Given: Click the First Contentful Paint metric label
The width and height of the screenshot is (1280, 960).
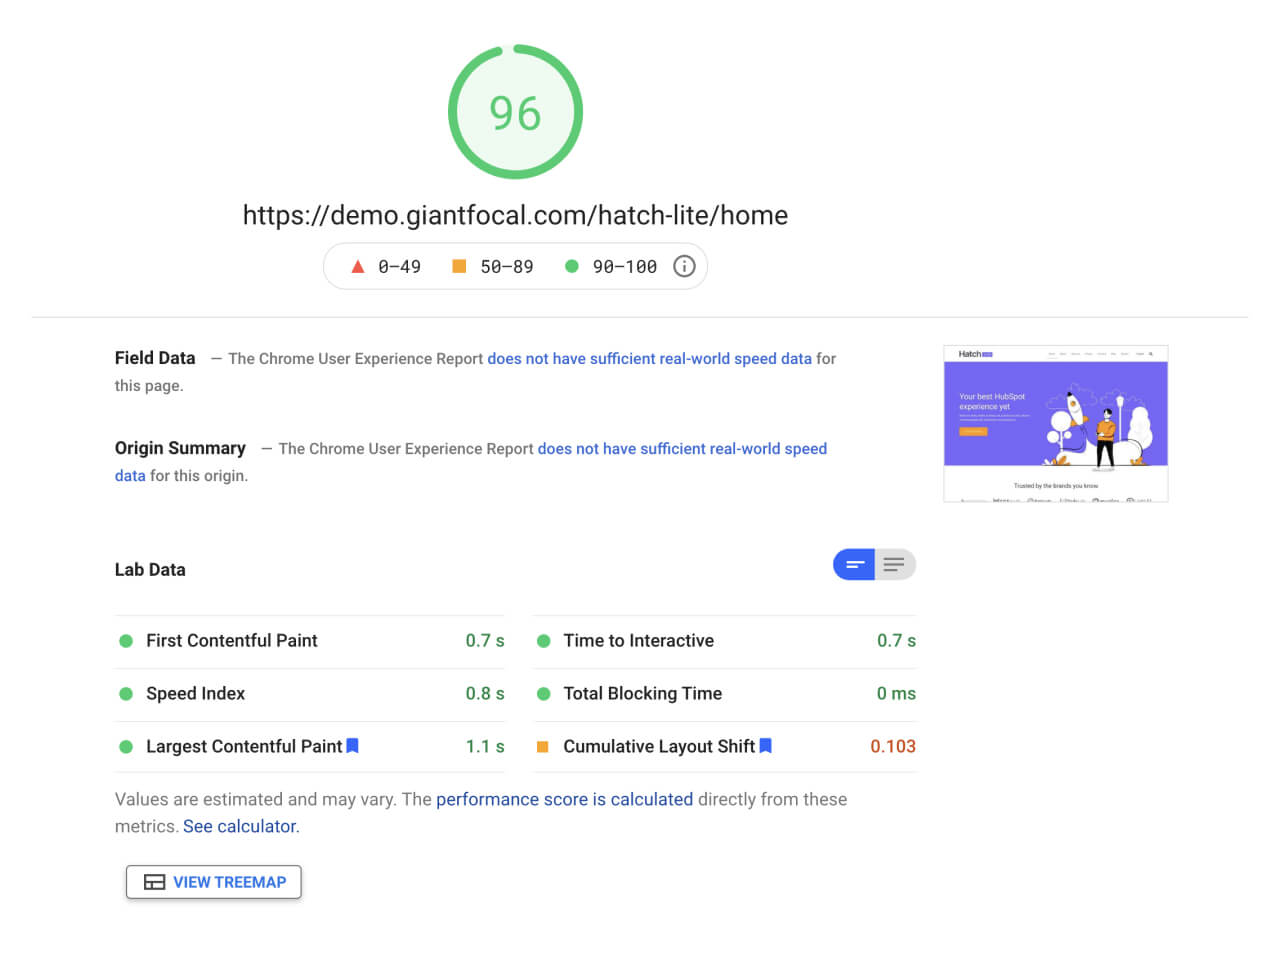Looking at the screenshot, I should click(231, 640).
